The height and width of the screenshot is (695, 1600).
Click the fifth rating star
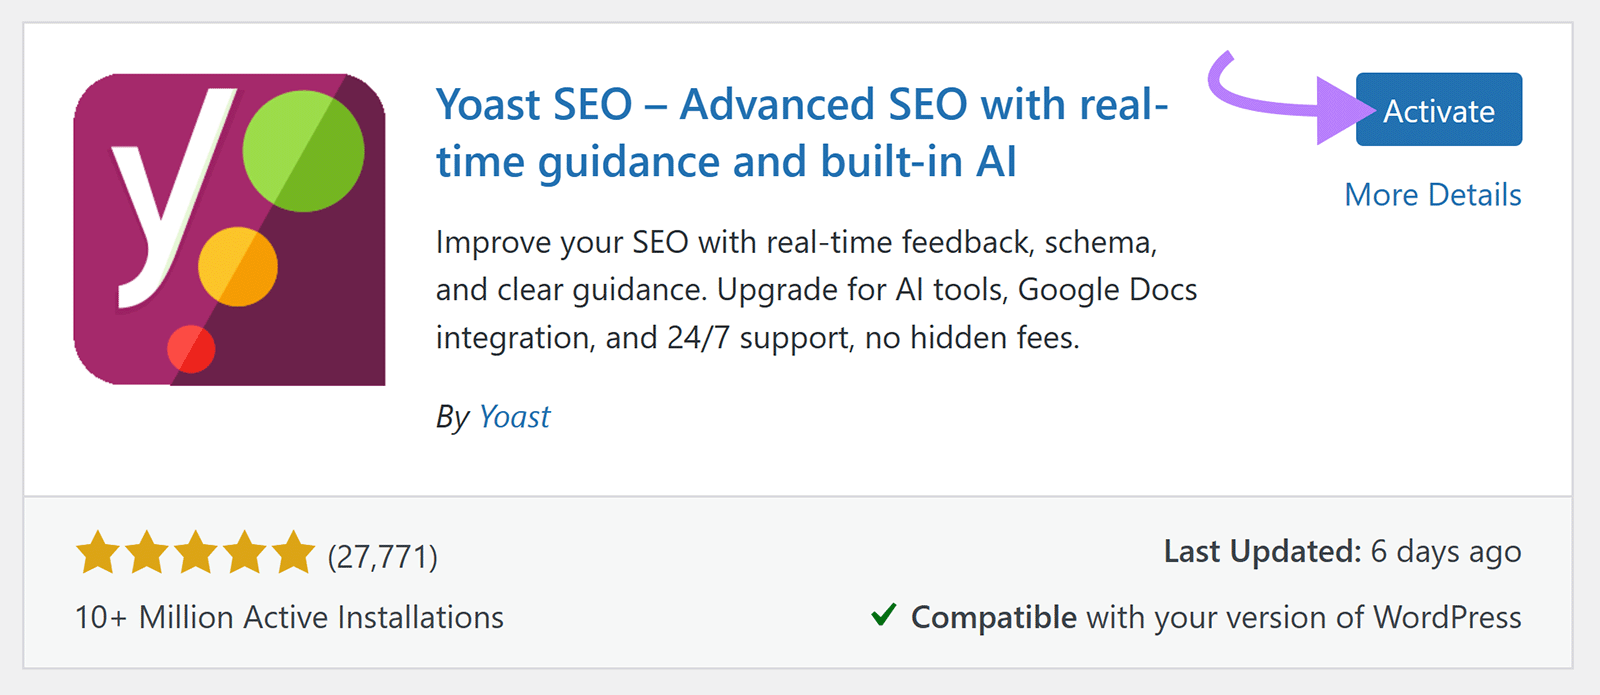pos(291,550)
